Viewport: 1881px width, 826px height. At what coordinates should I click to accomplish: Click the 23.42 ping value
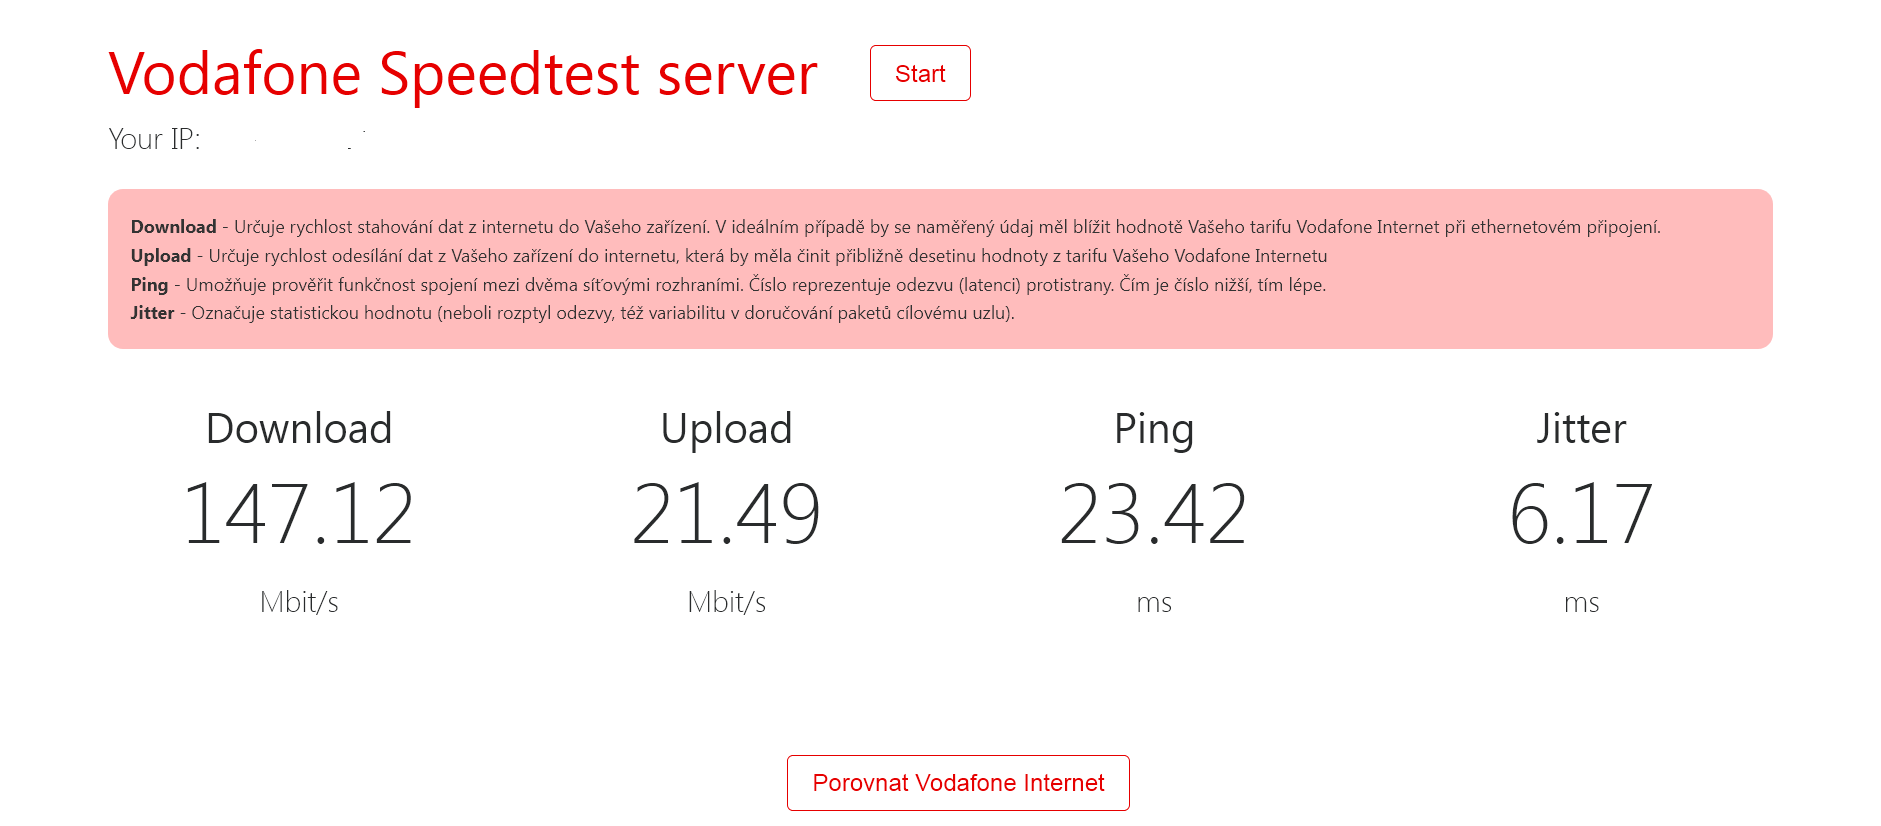[x=1153, y=514]
